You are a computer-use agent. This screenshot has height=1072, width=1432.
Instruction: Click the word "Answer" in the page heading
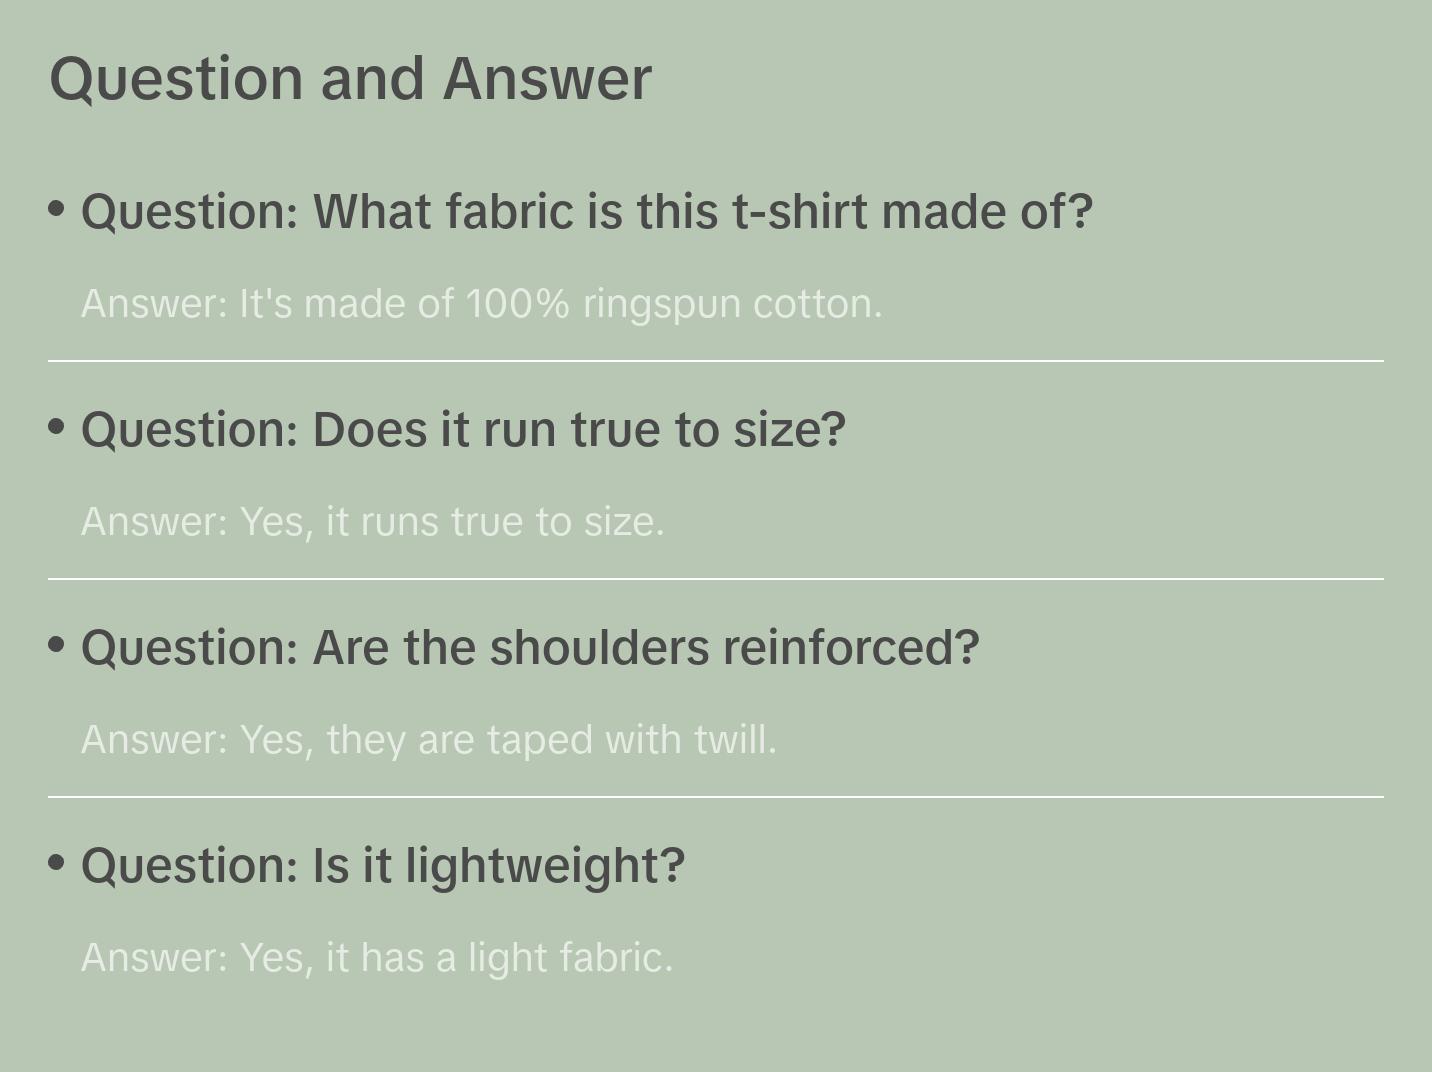(x=547, y=79)
